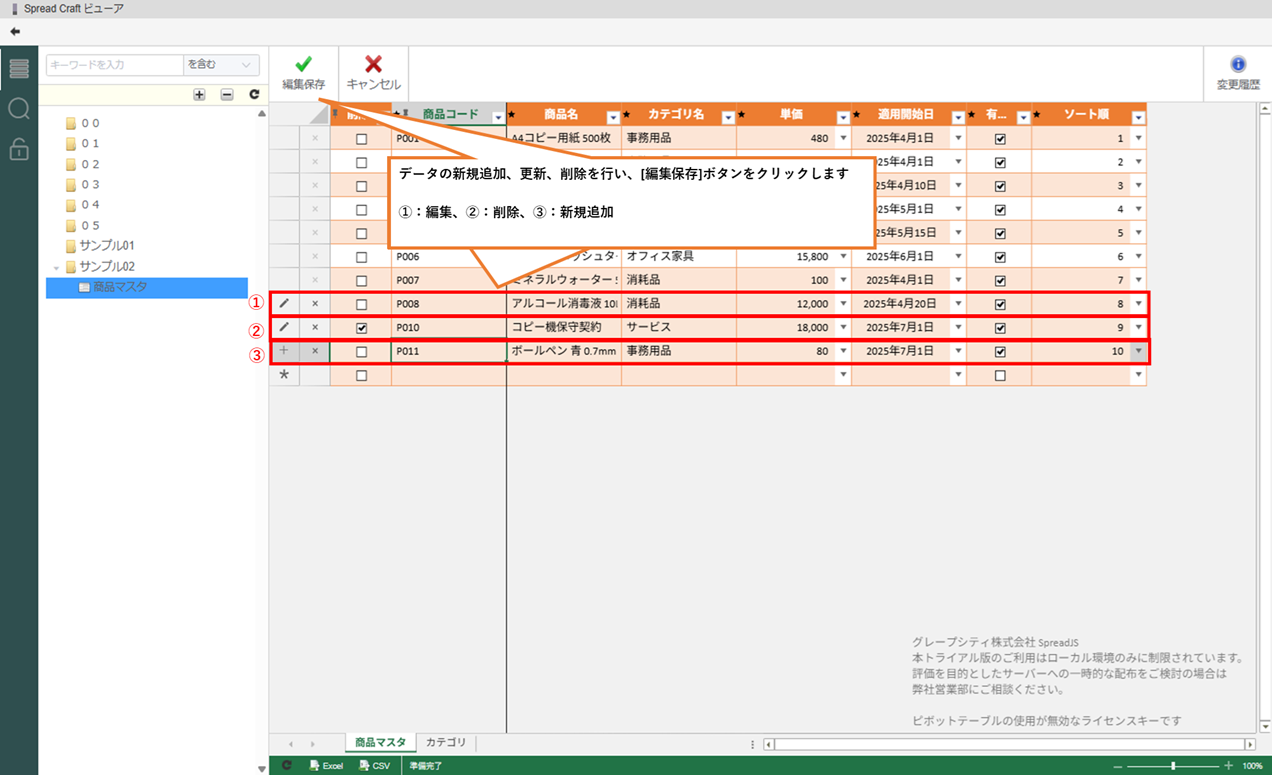Click the red X キャンセル icon
The image size is (1272, 775).
tap(373, 65)
